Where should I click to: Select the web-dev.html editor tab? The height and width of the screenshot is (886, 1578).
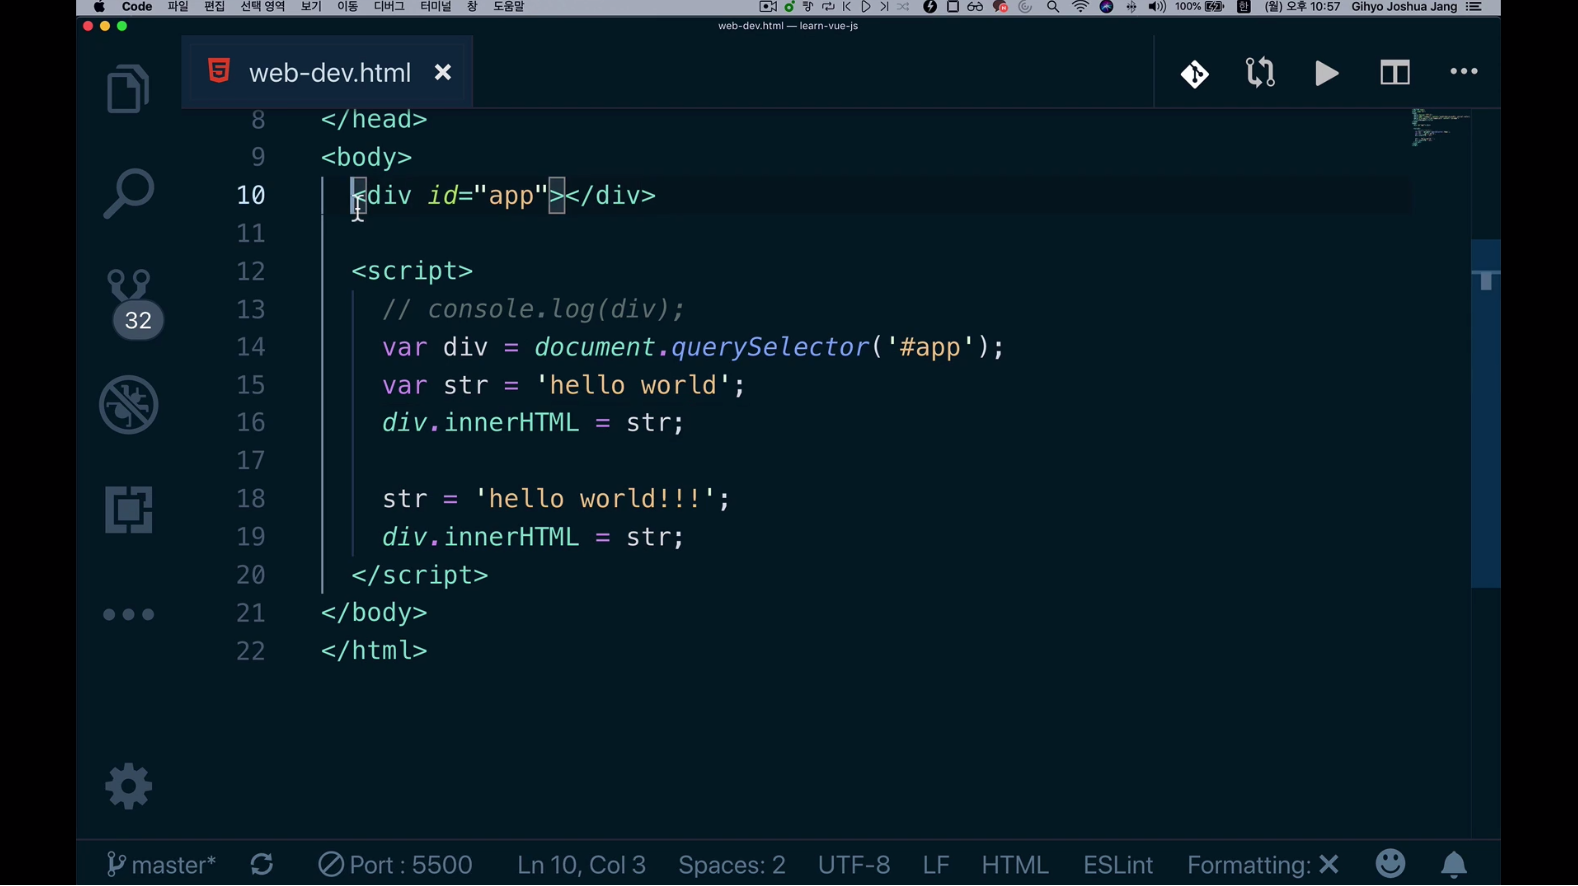pos(328,73)
